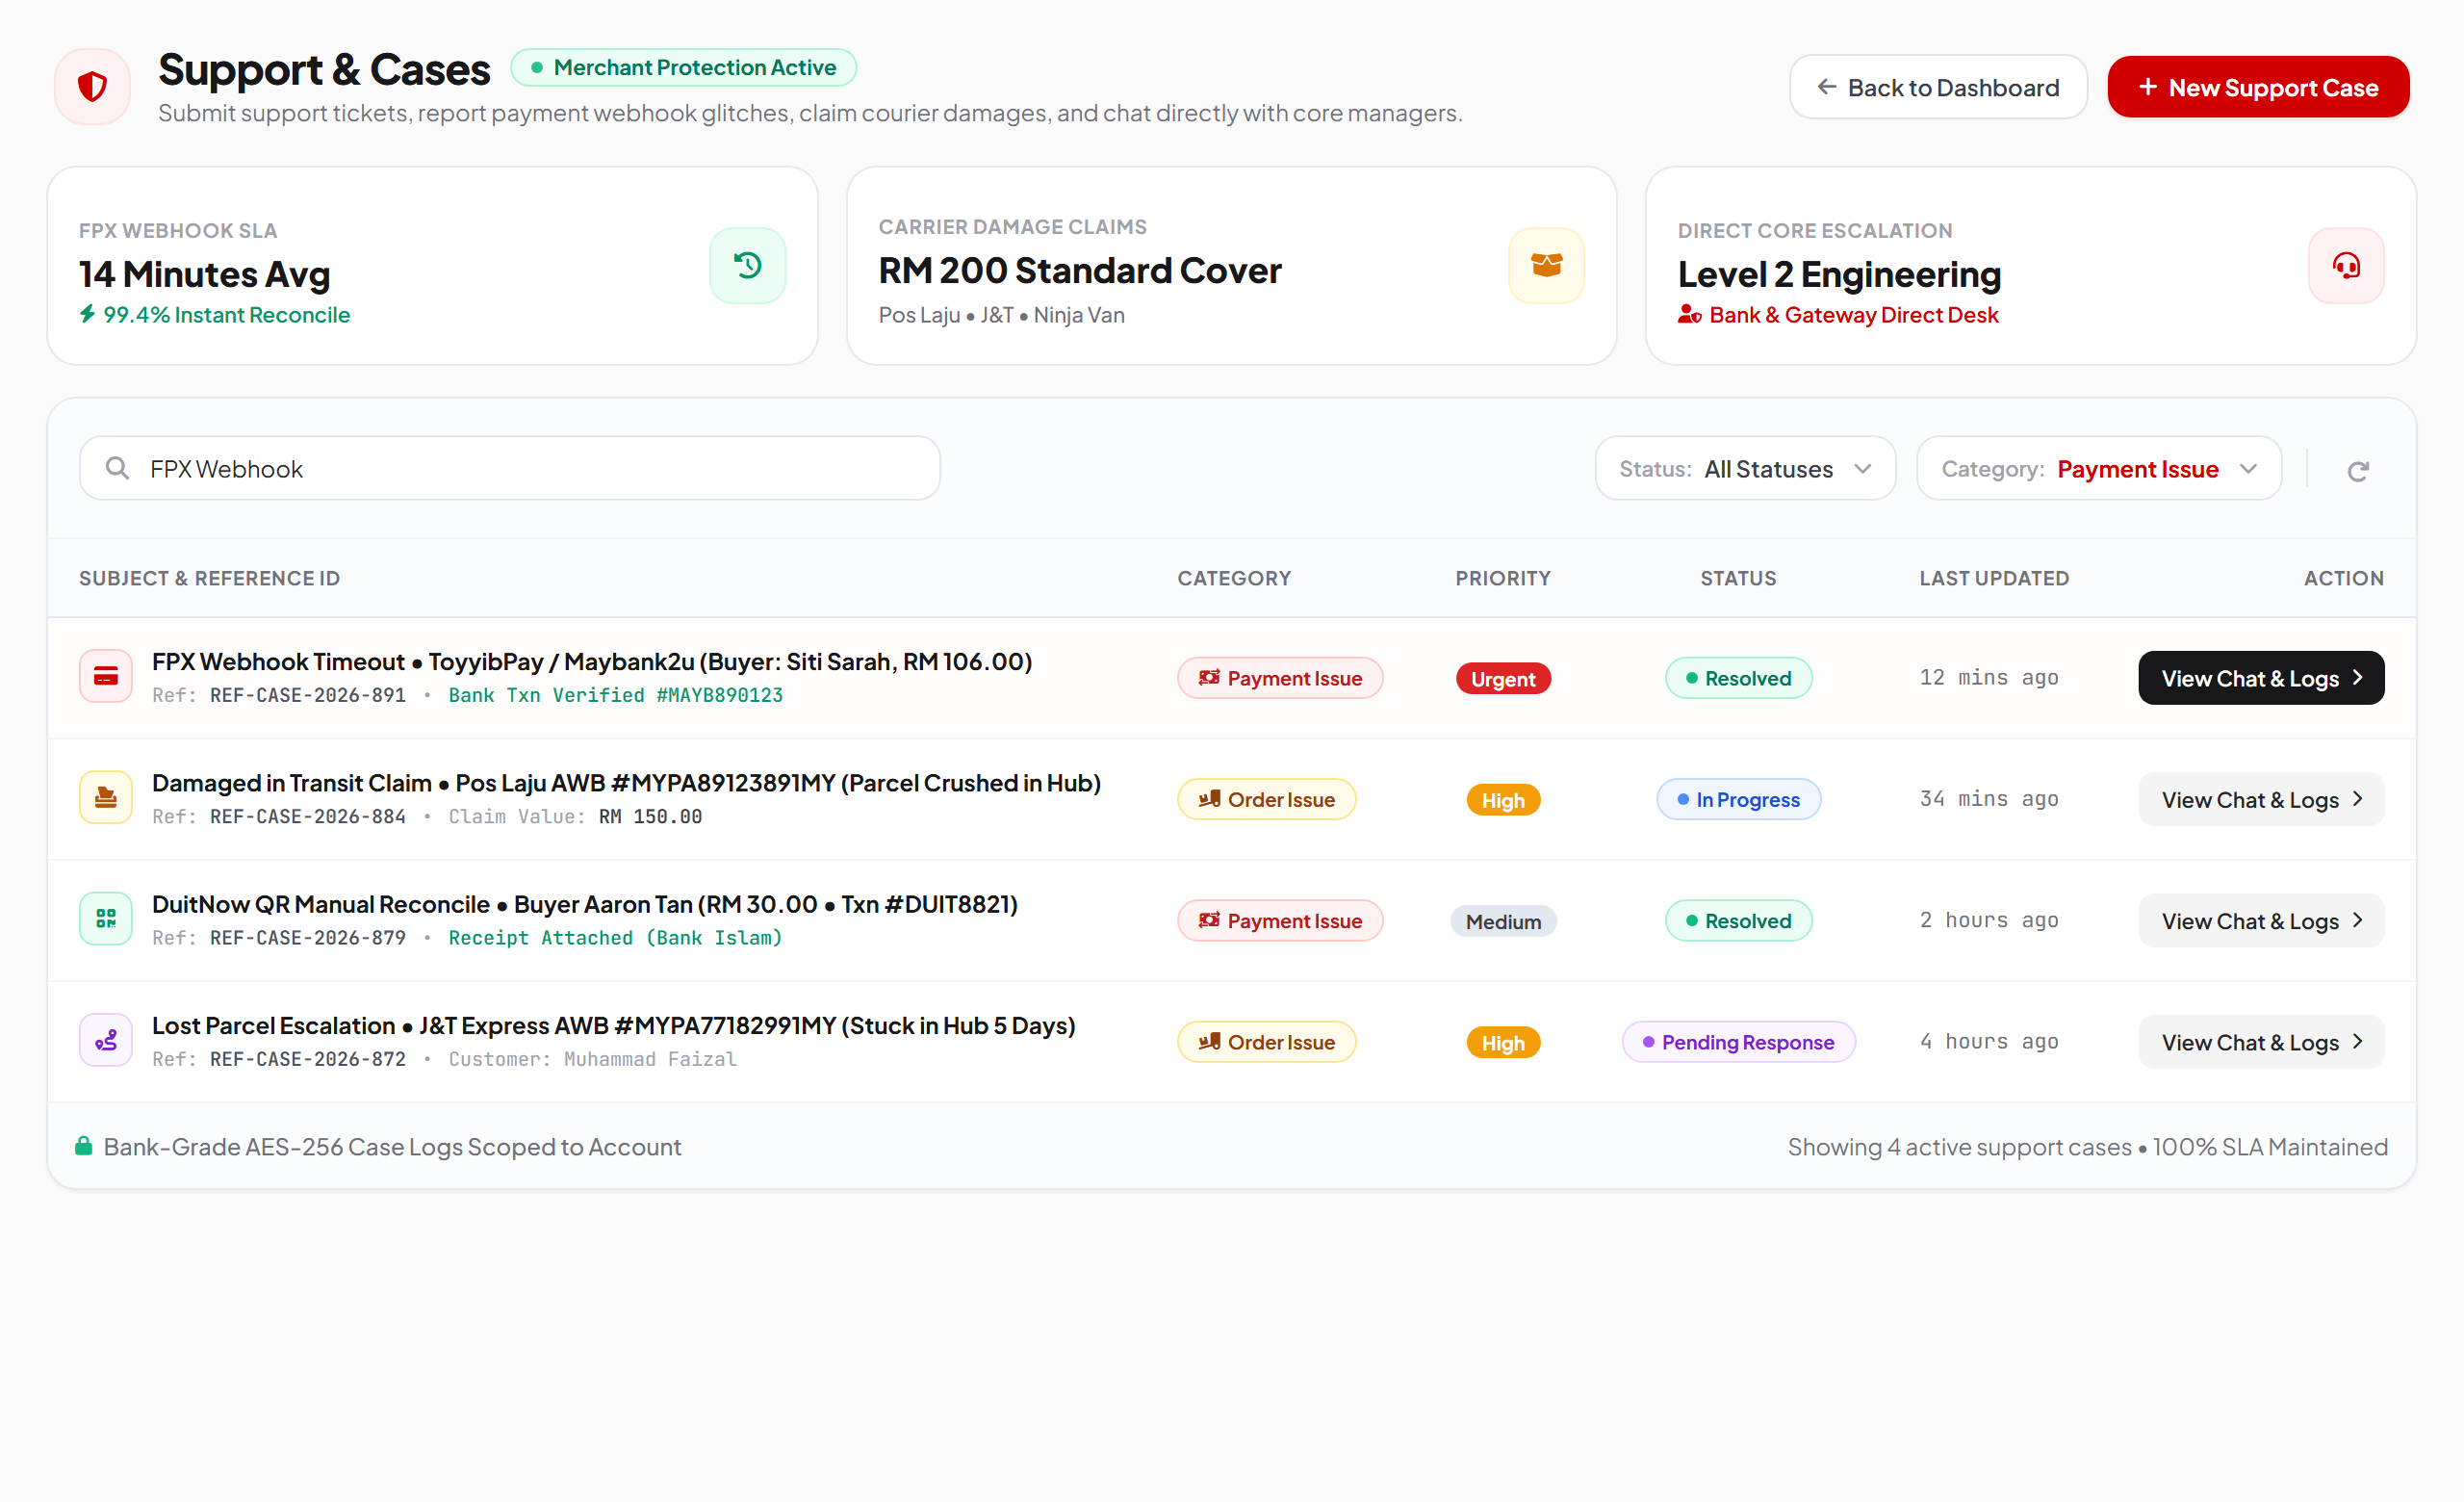
Task: Click the Urgent priority badge
Action: 1503,679
